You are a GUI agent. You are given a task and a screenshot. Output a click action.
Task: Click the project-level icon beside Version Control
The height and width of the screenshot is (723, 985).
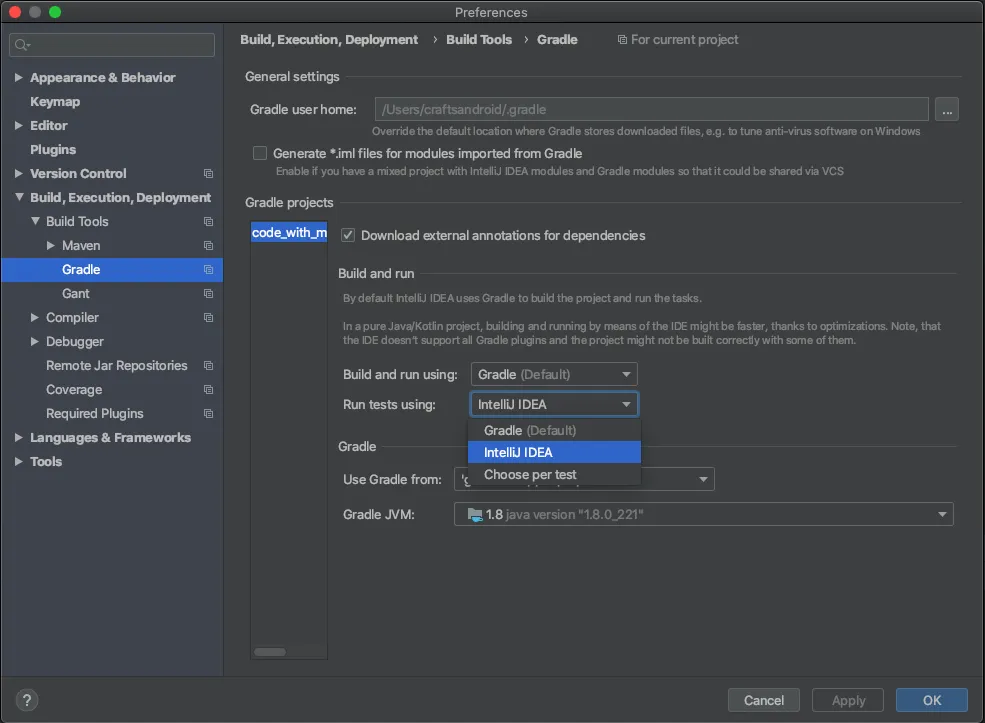(208, 174)
